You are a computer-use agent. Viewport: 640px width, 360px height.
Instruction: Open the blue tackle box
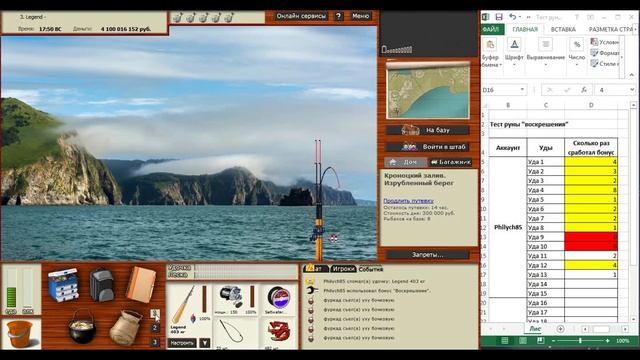[x=63, y=284]
